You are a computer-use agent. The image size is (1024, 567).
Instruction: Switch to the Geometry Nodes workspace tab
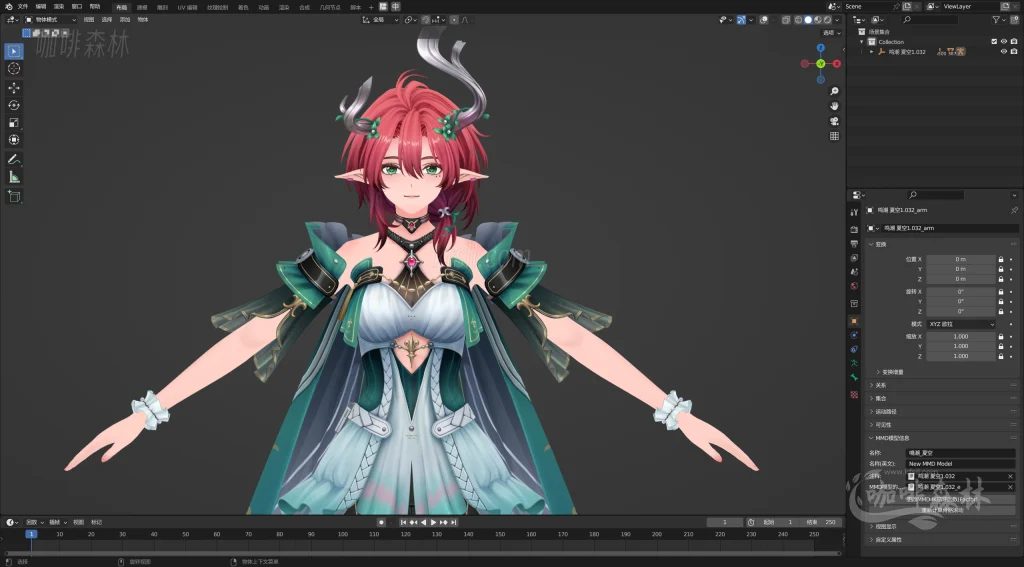coord(330,7)
